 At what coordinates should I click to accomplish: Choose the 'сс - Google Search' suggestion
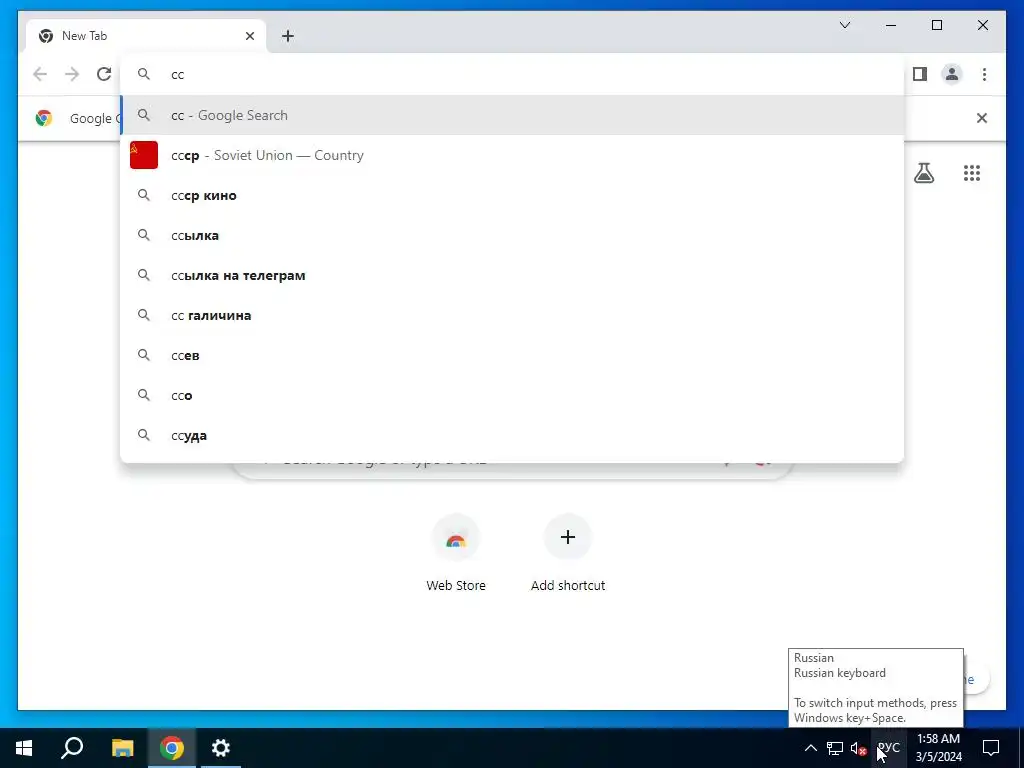pos(512,115)
